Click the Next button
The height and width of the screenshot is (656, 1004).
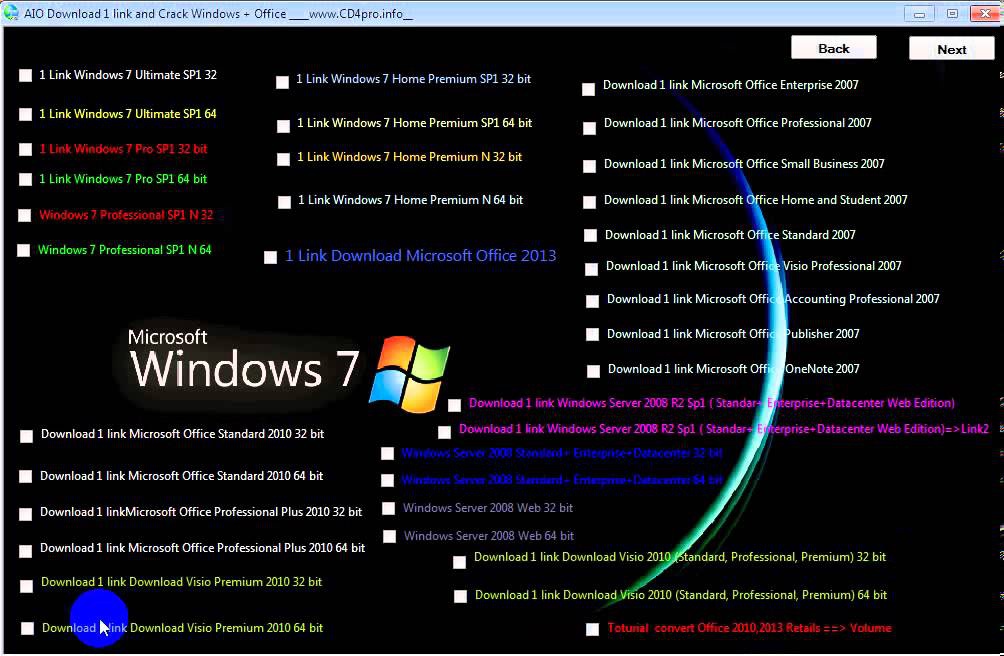point(951,49)
